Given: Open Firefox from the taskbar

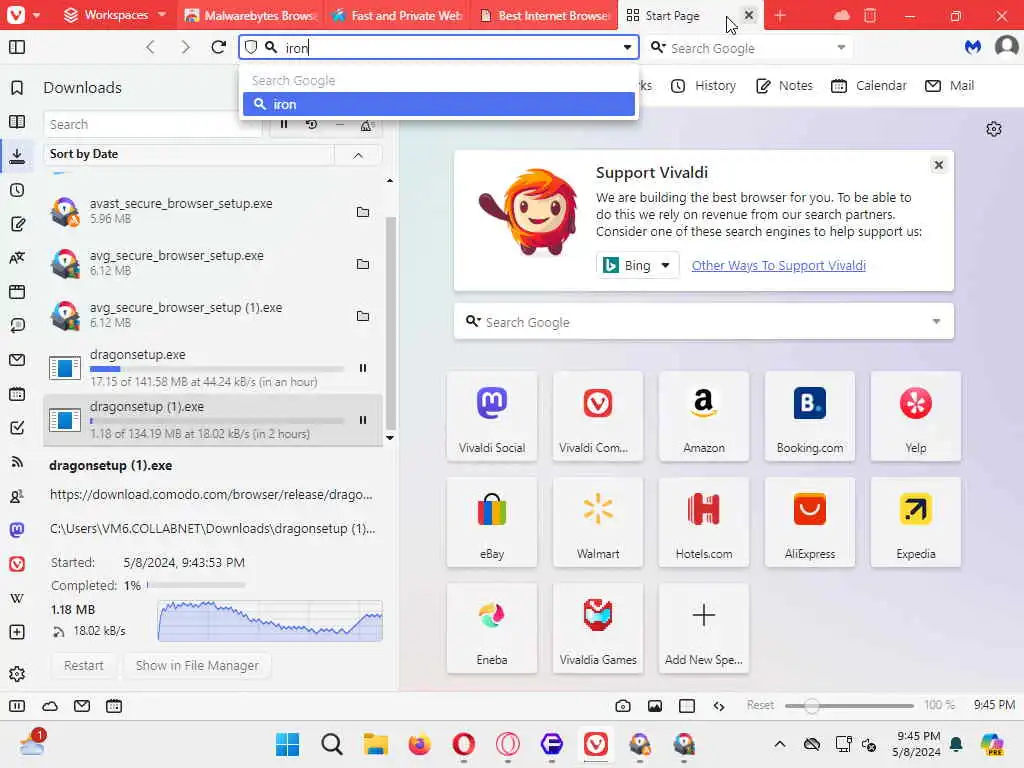Looking at the screenshot, I should 419,744.
